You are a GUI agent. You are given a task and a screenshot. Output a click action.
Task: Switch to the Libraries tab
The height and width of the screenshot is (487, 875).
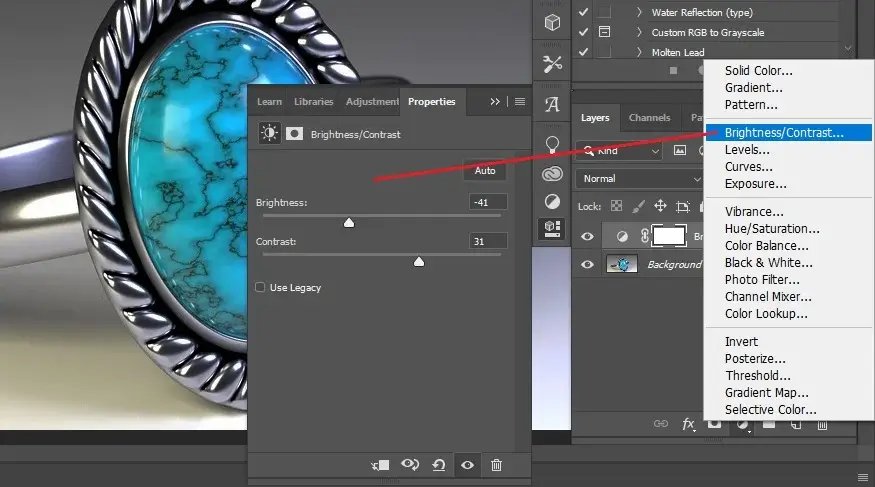(314, 102)
